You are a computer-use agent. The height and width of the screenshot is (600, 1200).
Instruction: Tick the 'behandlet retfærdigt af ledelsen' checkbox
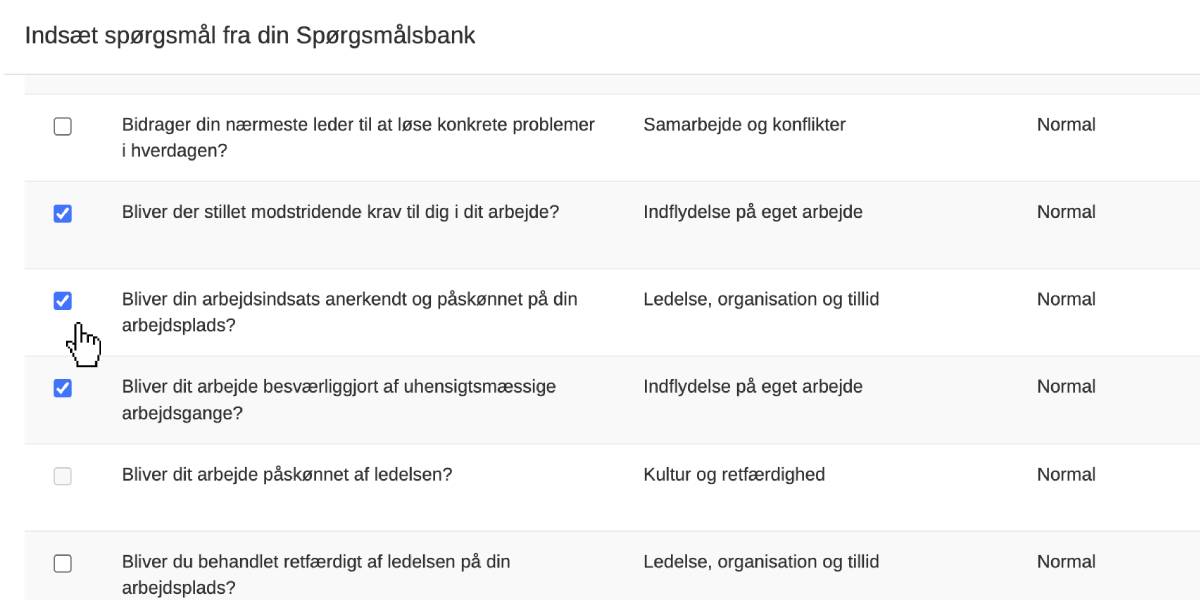point(62,563)
